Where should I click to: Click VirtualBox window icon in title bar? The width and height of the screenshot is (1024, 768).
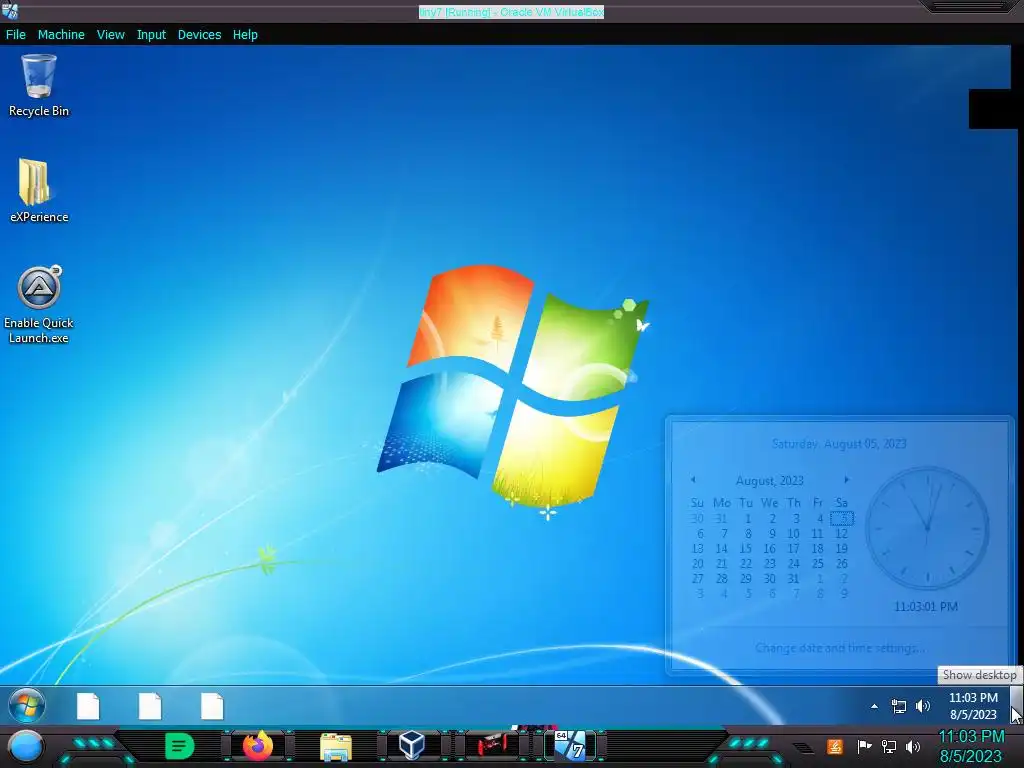(x=10, y=11)
